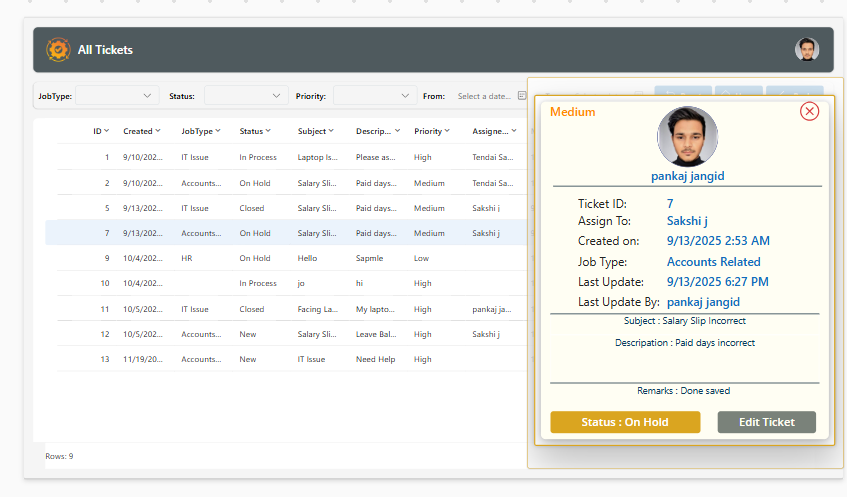Screen dimensions: 847x497
Task: Click the All Tickets header title
Action: point(105,50)
